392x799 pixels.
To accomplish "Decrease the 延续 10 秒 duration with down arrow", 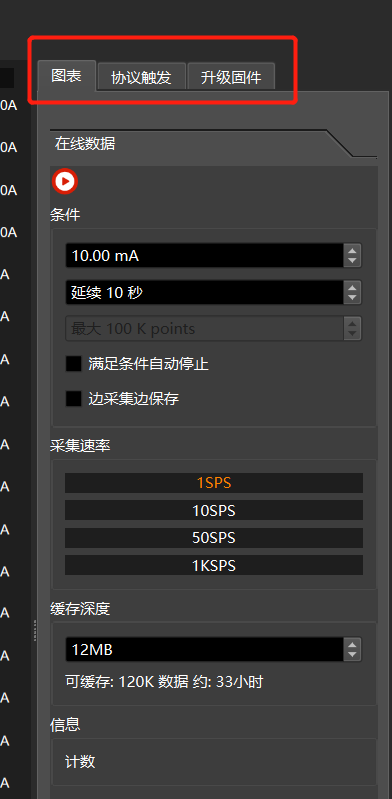I will [x=352, y=298].
